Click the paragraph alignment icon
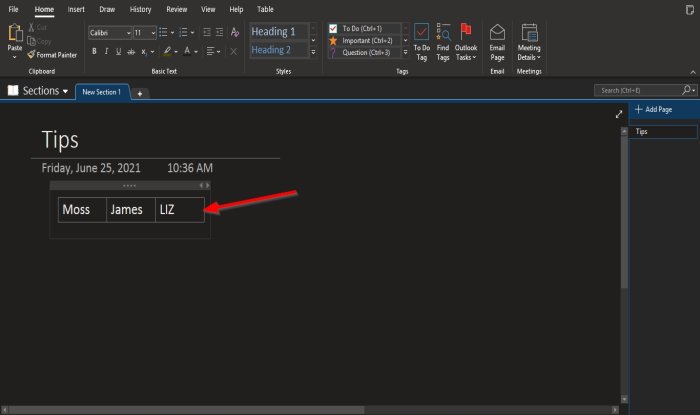Viewport: 700px width, 415px height. 210,51
